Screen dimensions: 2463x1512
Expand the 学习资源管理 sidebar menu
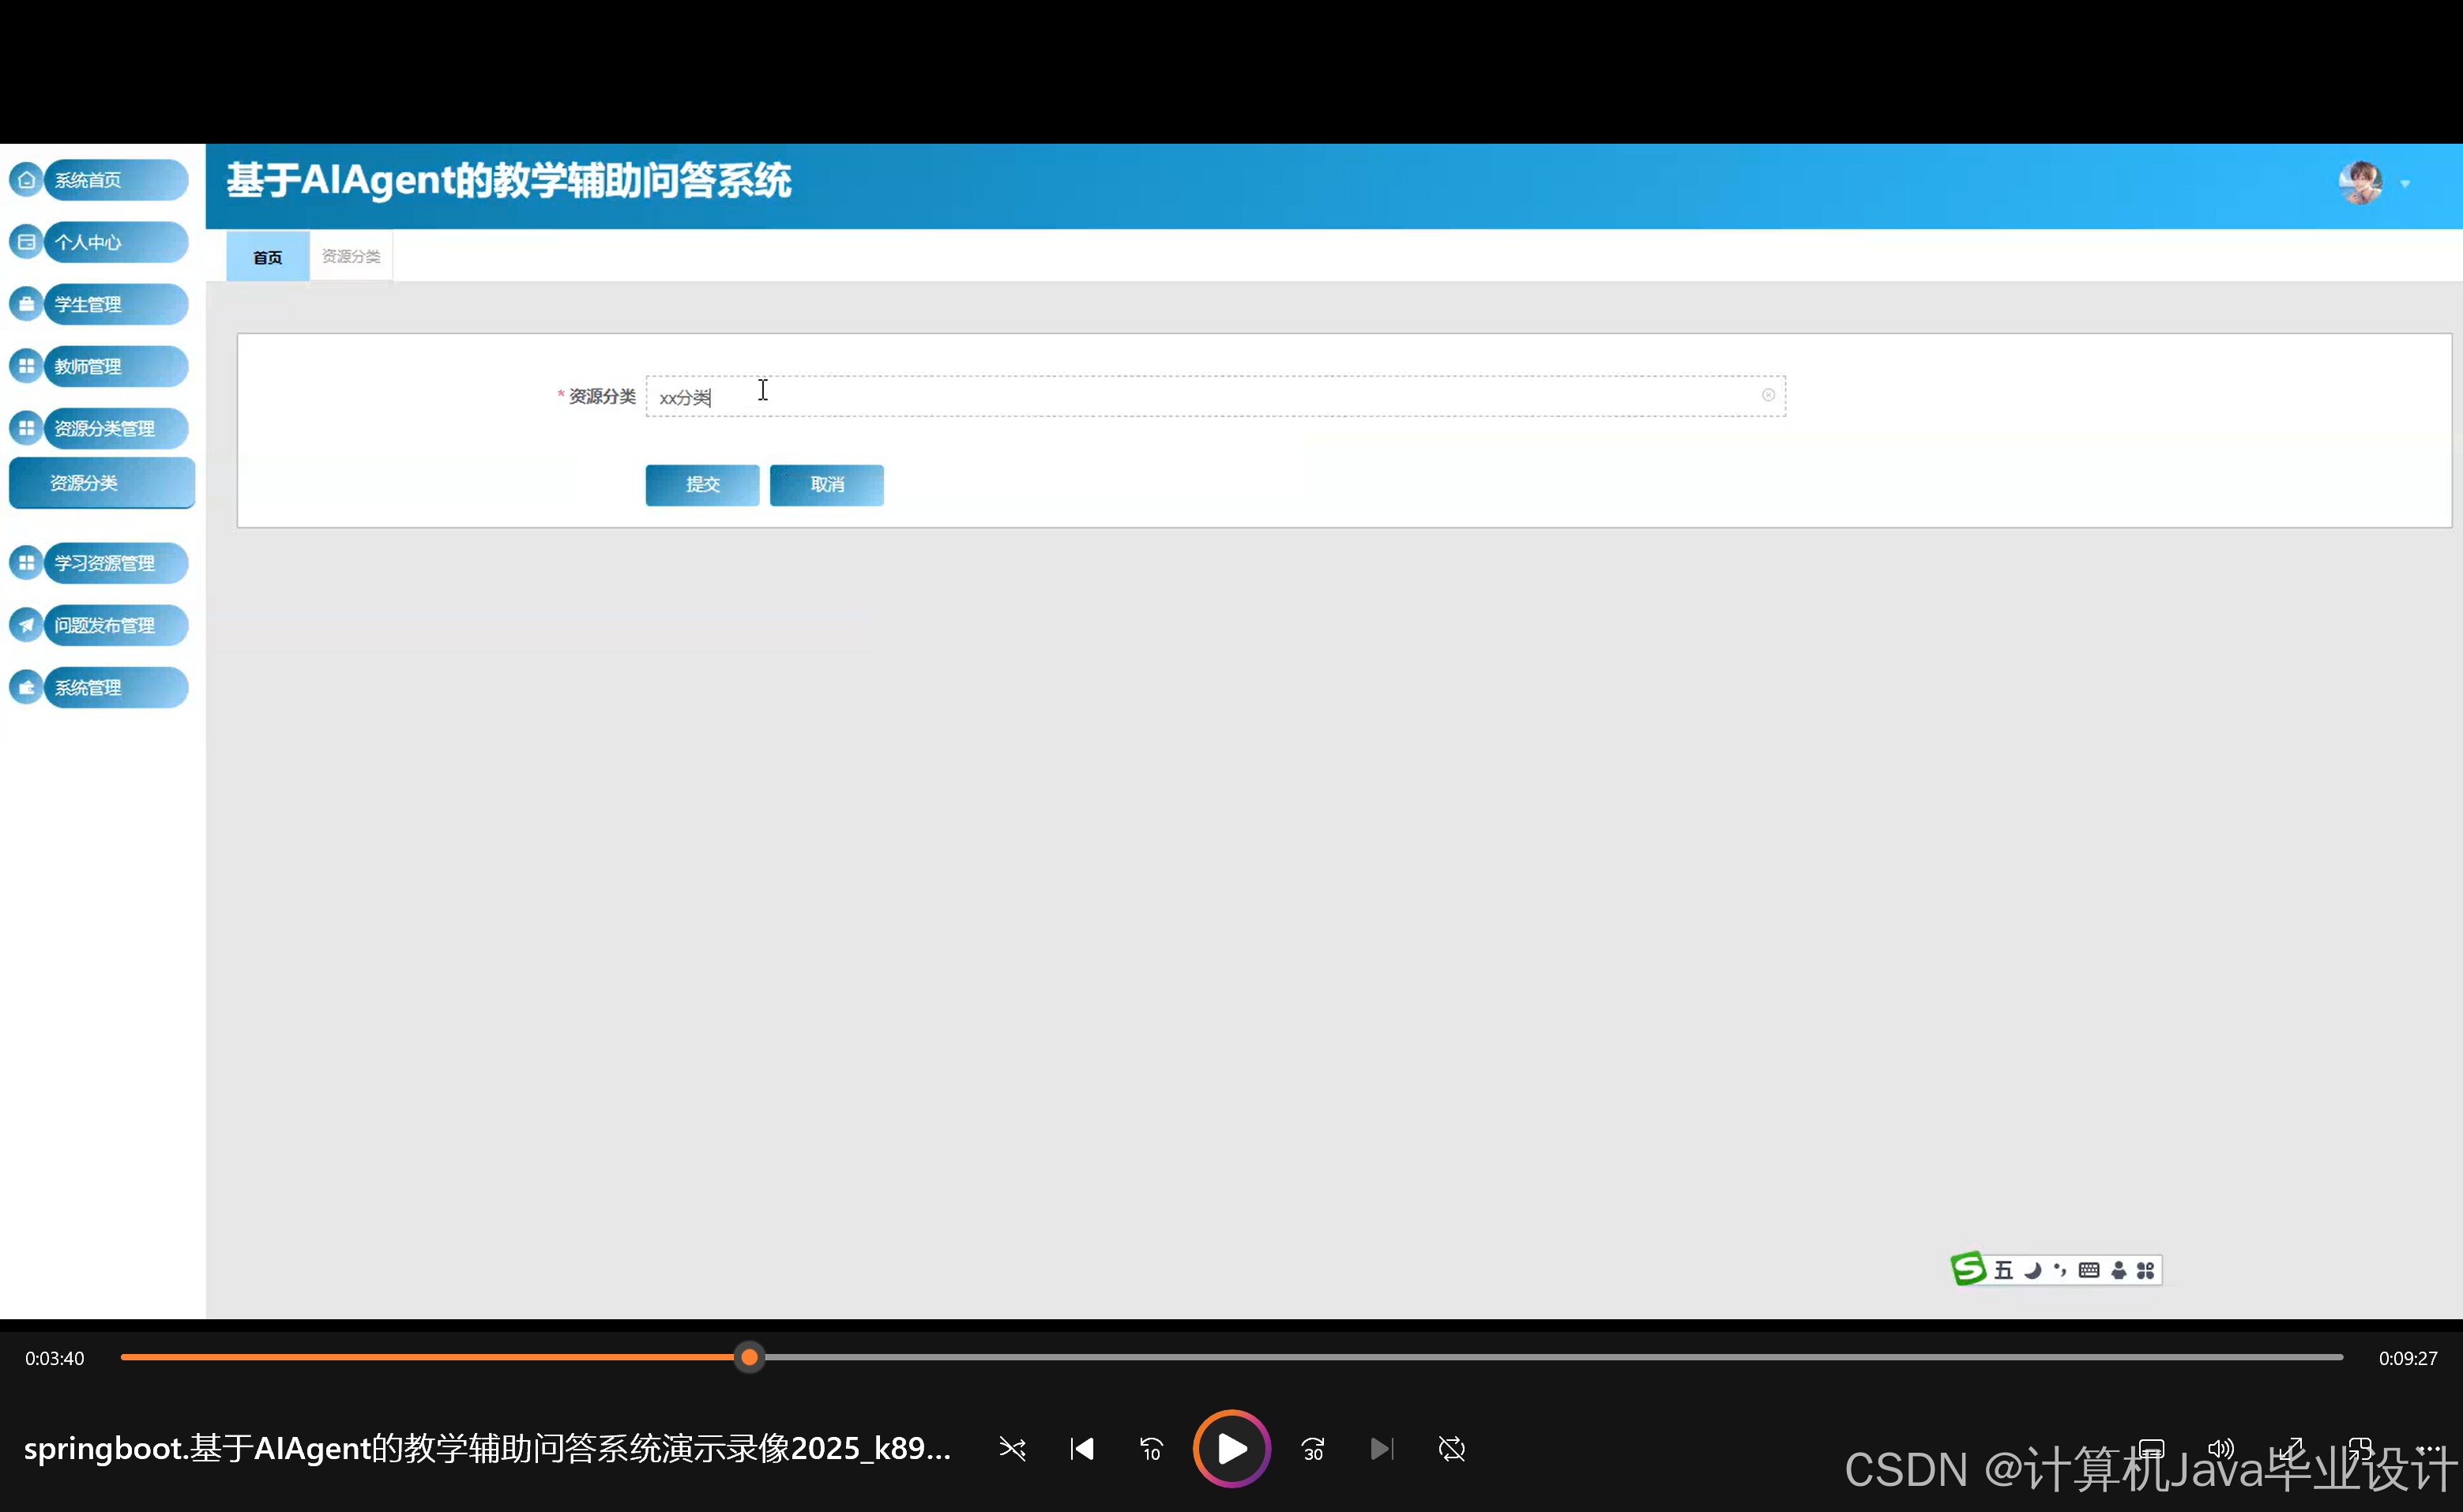(x=99, y=563)
